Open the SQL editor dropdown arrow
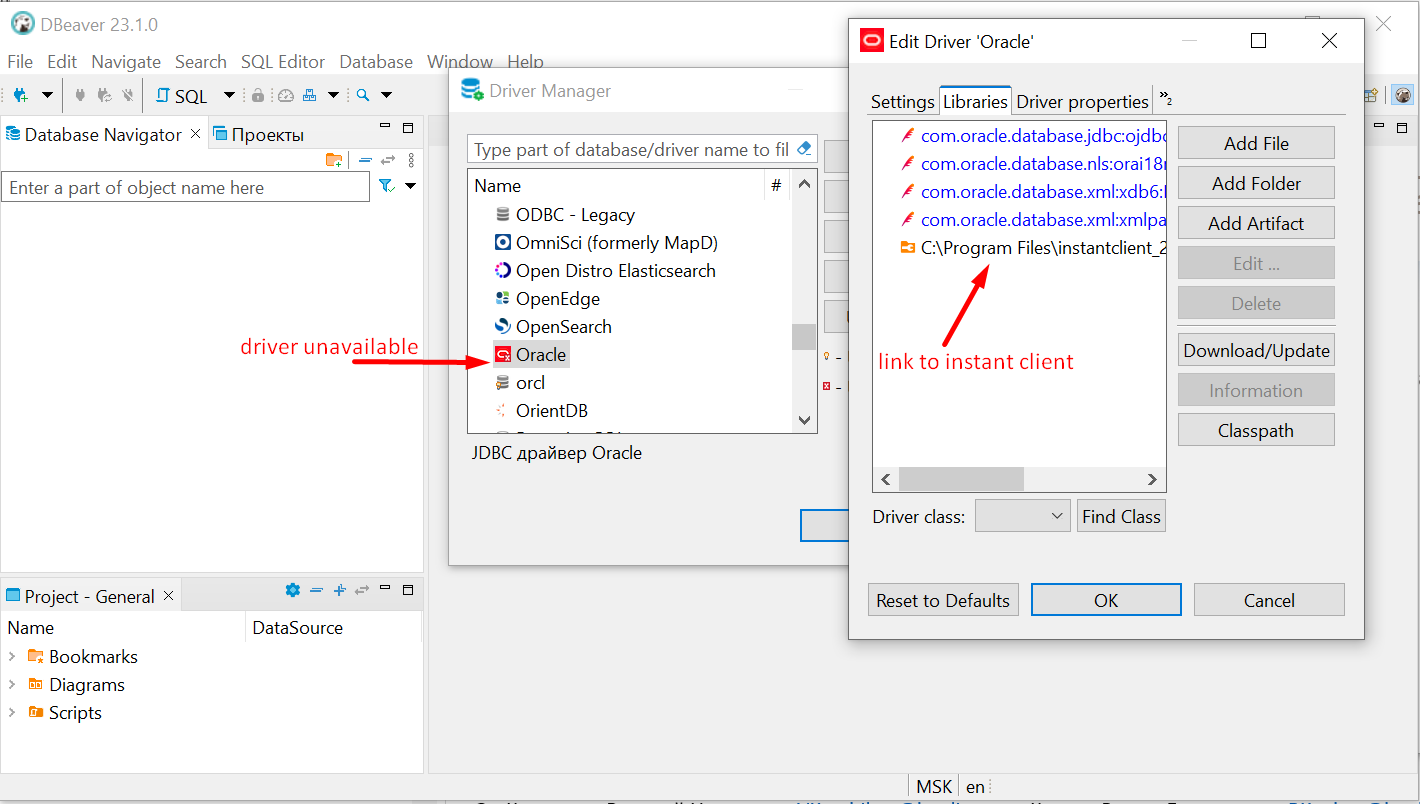The height and width of the screenshot is (804, 1420). pos(229,95)
